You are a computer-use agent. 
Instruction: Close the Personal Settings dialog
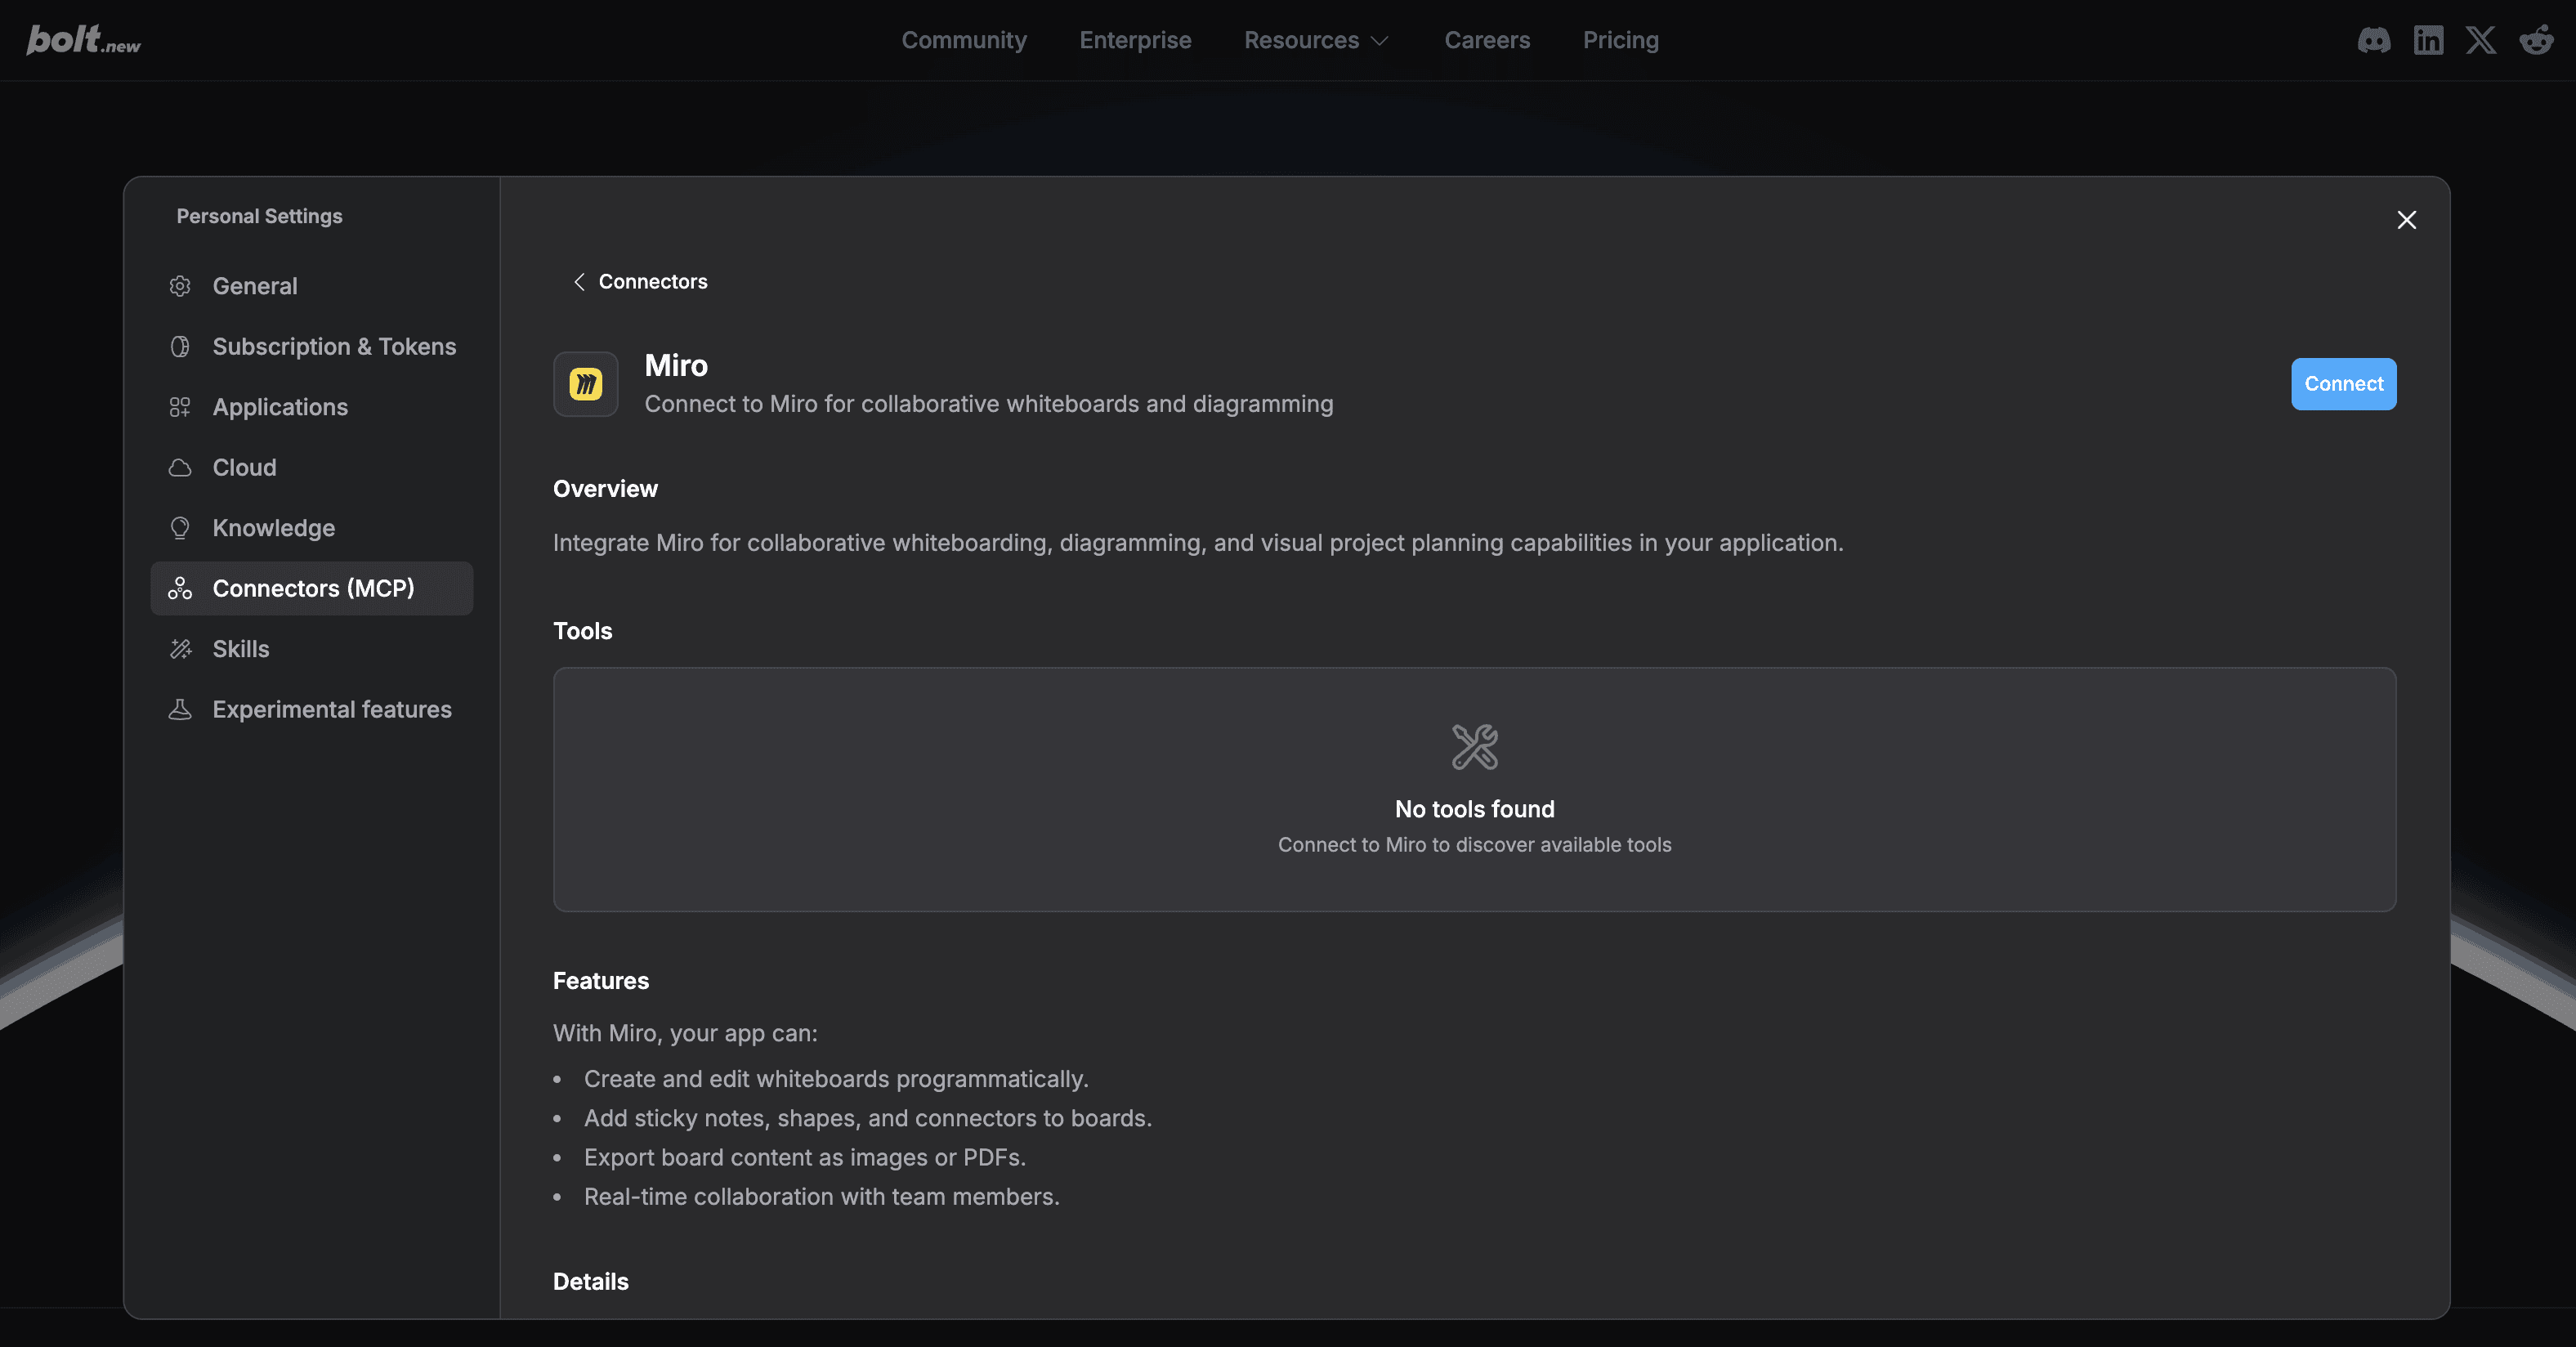2406,220
